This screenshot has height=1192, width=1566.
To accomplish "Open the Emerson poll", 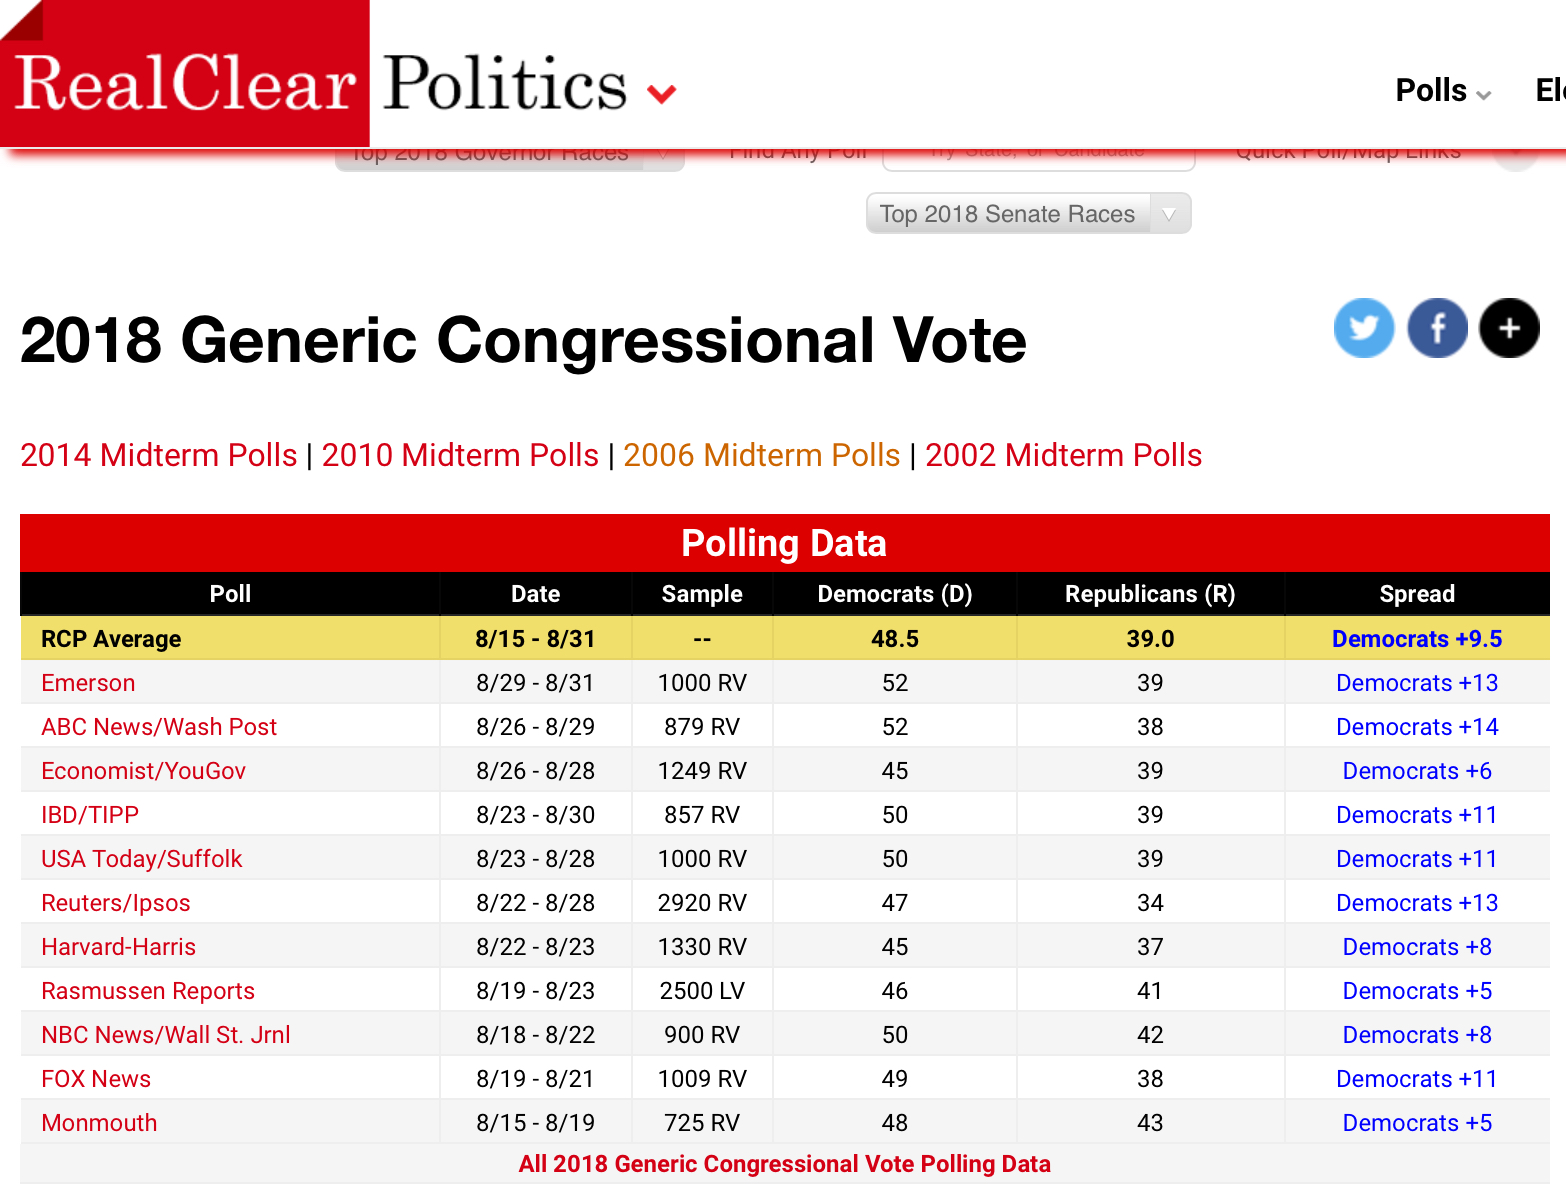I will (88, 683).
